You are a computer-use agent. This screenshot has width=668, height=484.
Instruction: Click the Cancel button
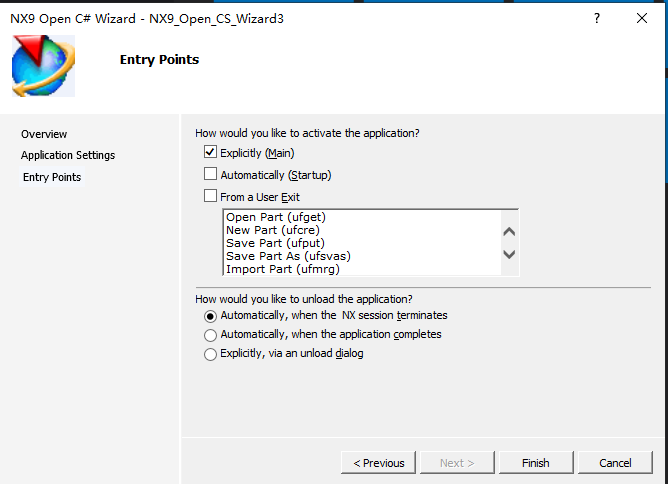coord(615,463)
